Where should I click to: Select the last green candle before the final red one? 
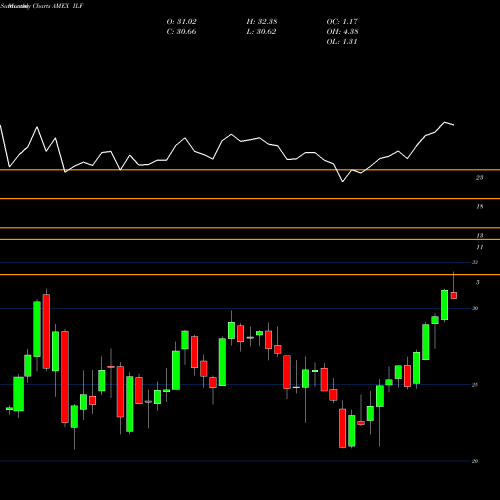click(x=444, y=305)
